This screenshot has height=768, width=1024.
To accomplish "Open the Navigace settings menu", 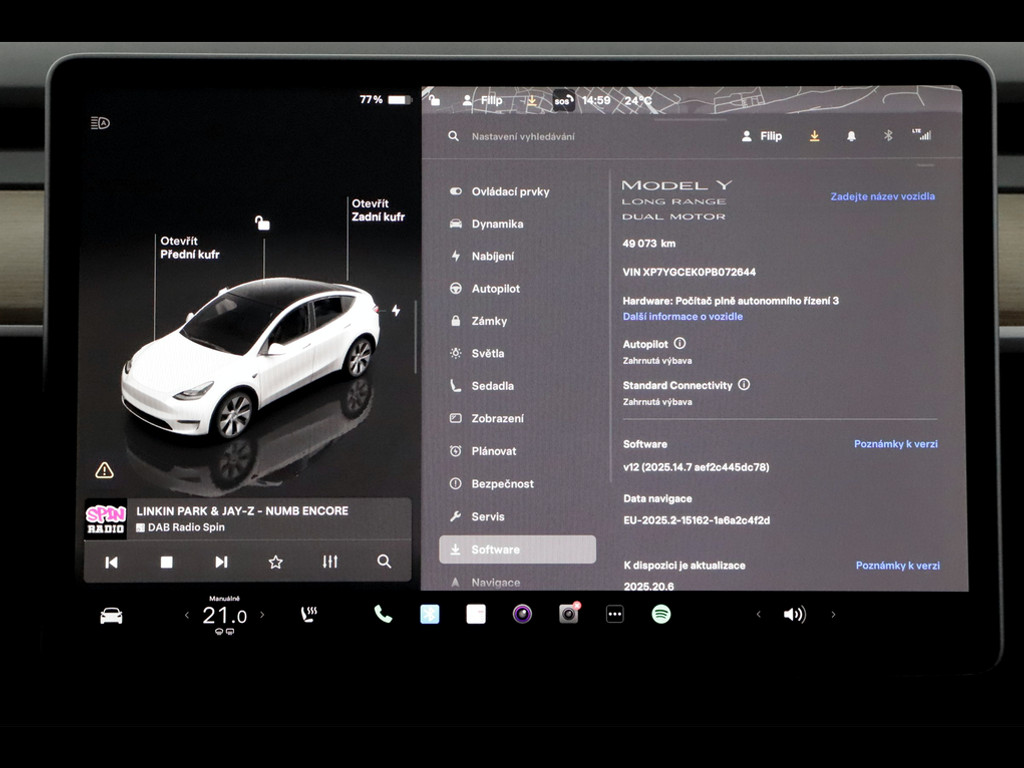I will click(485, 582).
